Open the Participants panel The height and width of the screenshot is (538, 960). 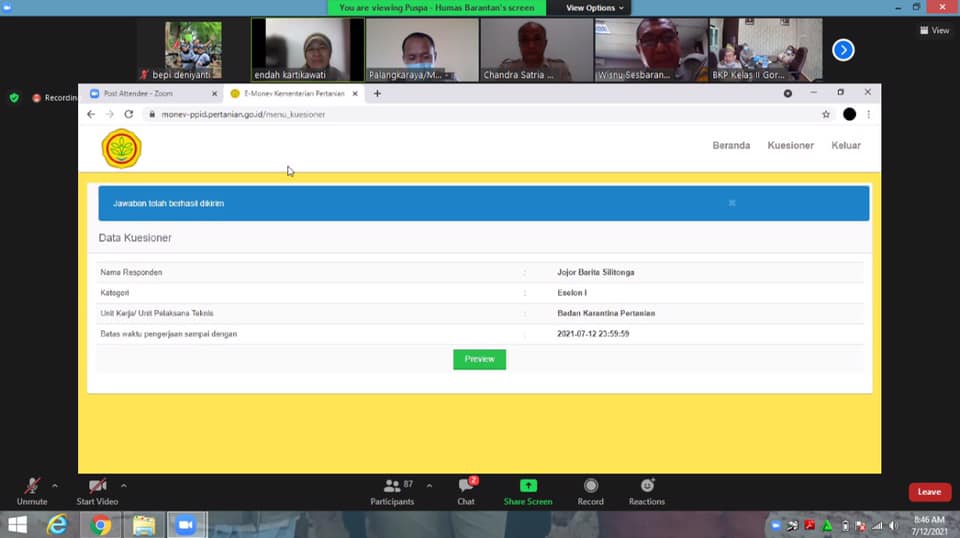(x=392, y=487)
